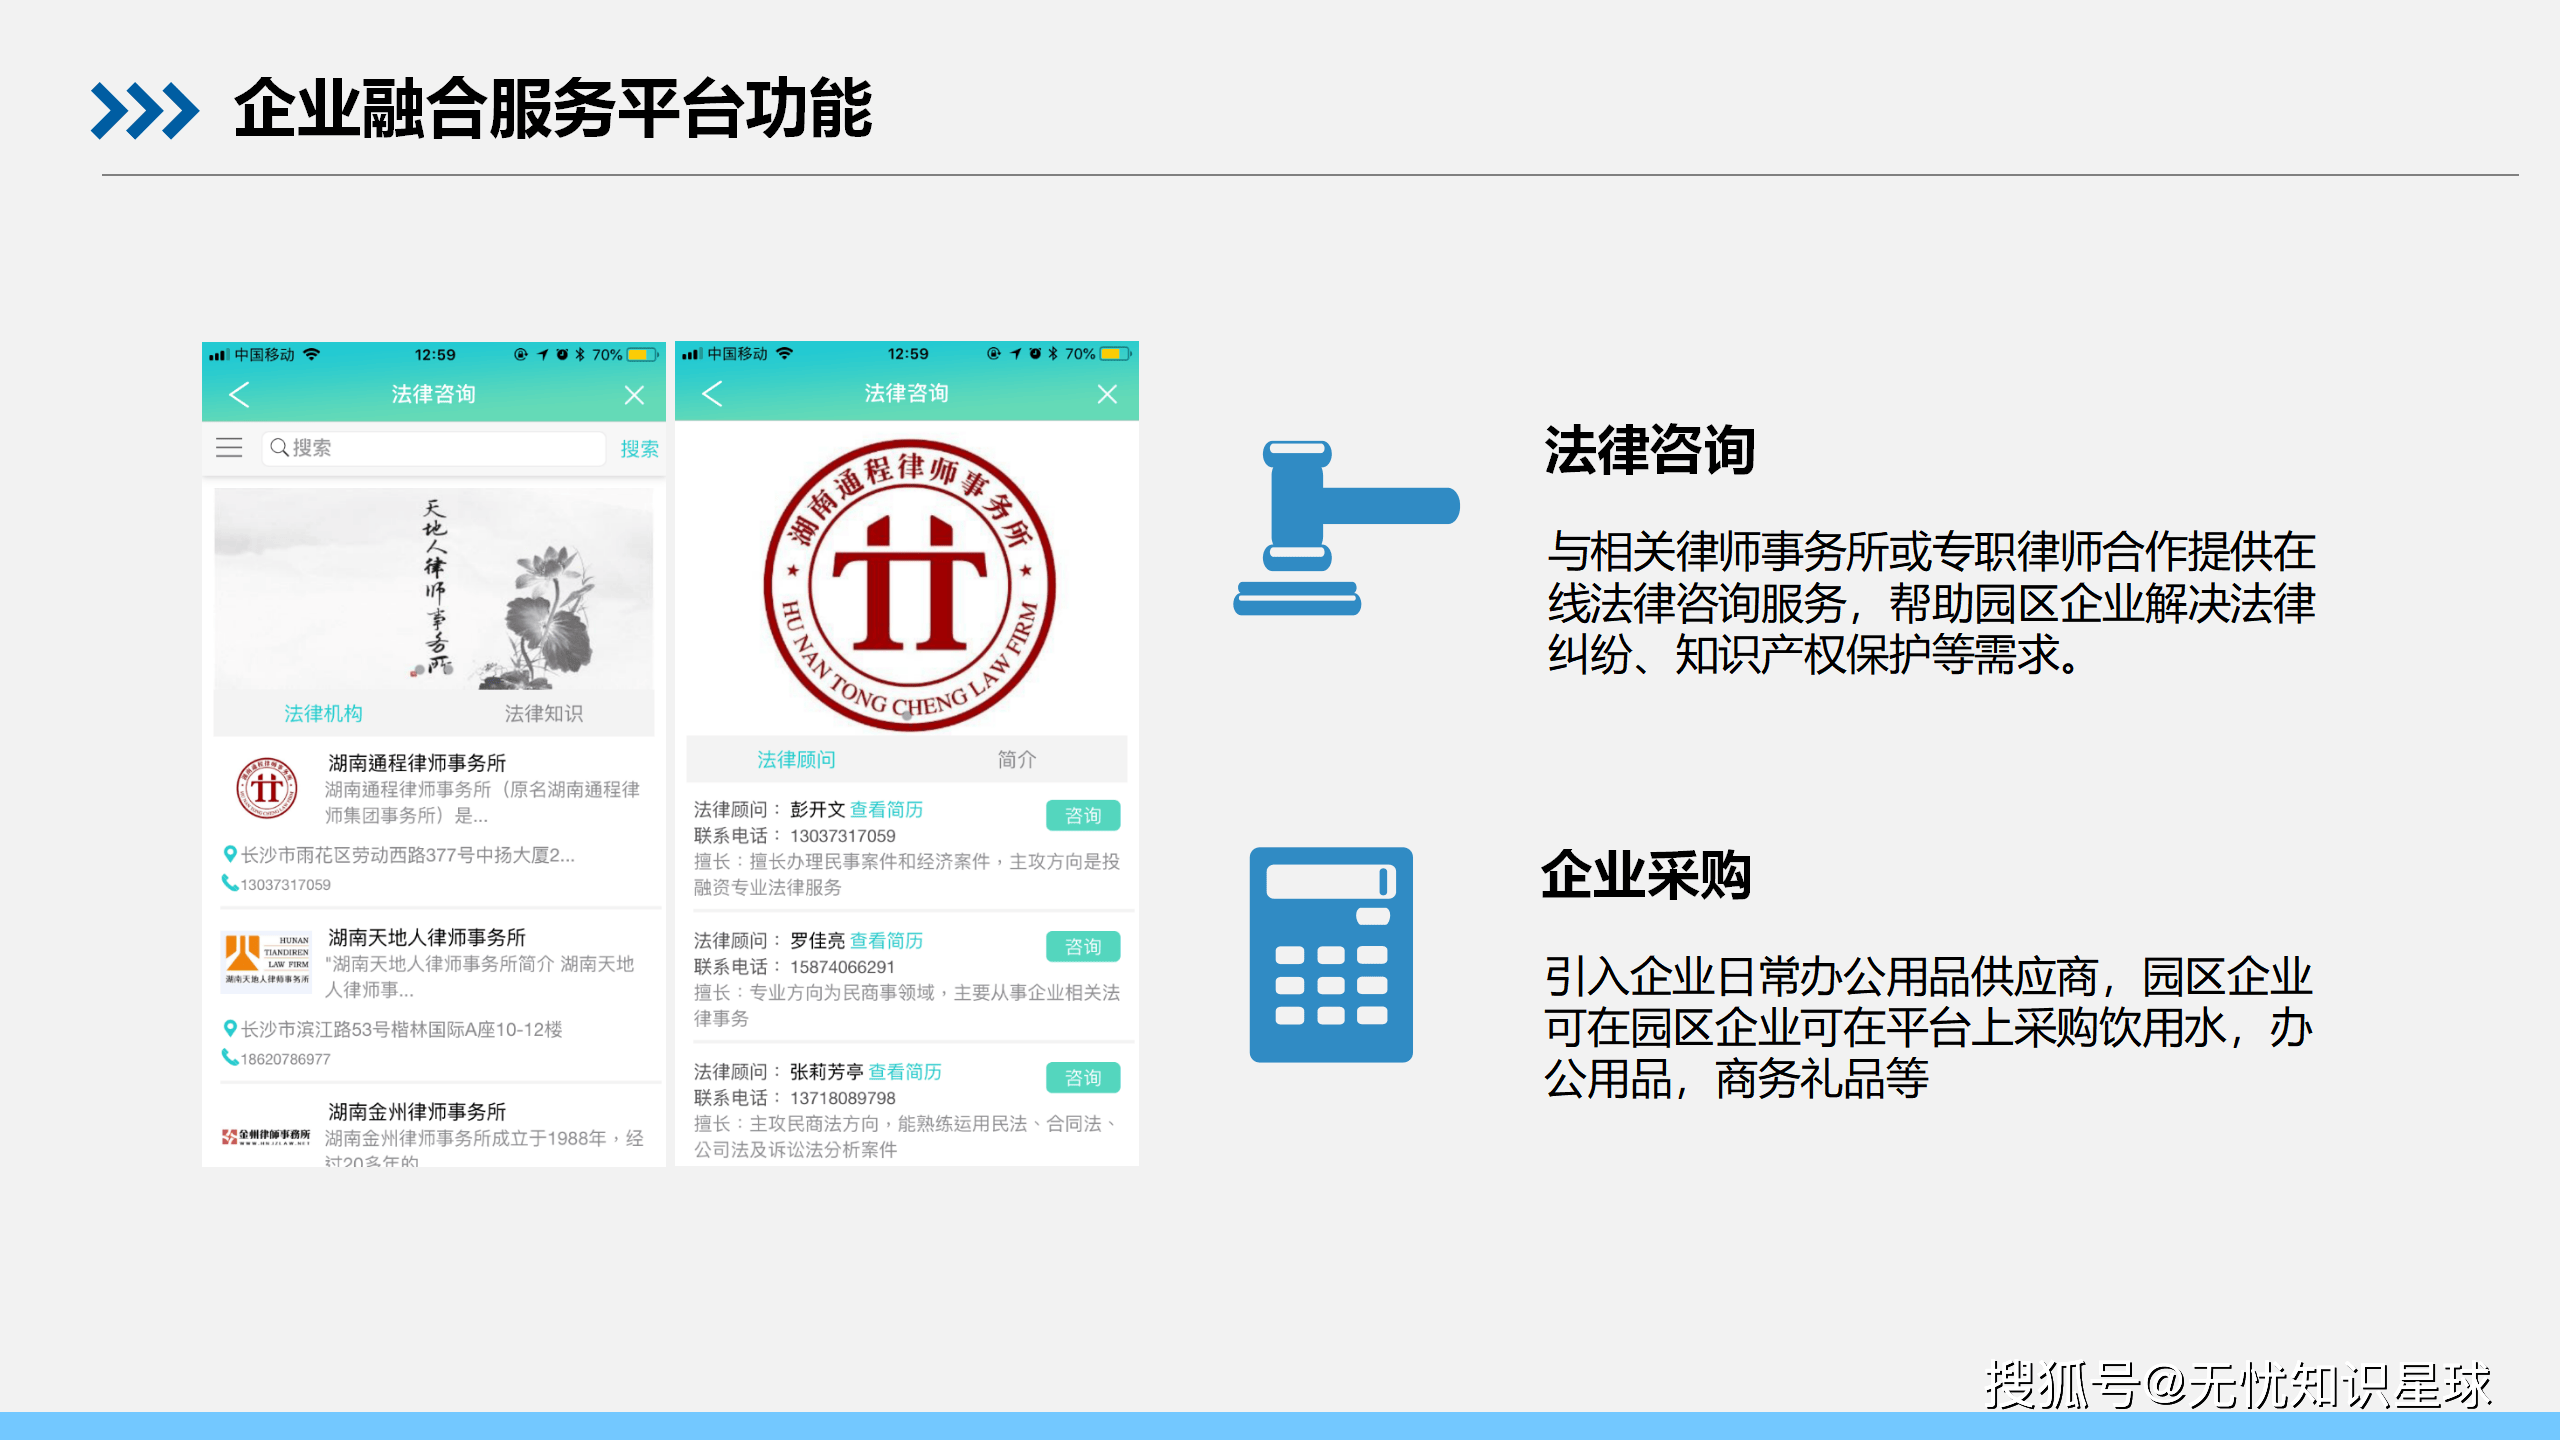Screen dimensions: 2560x1440
Task: Close the left 法律咨询 phone screen
Action: click(x=634, y=395)
